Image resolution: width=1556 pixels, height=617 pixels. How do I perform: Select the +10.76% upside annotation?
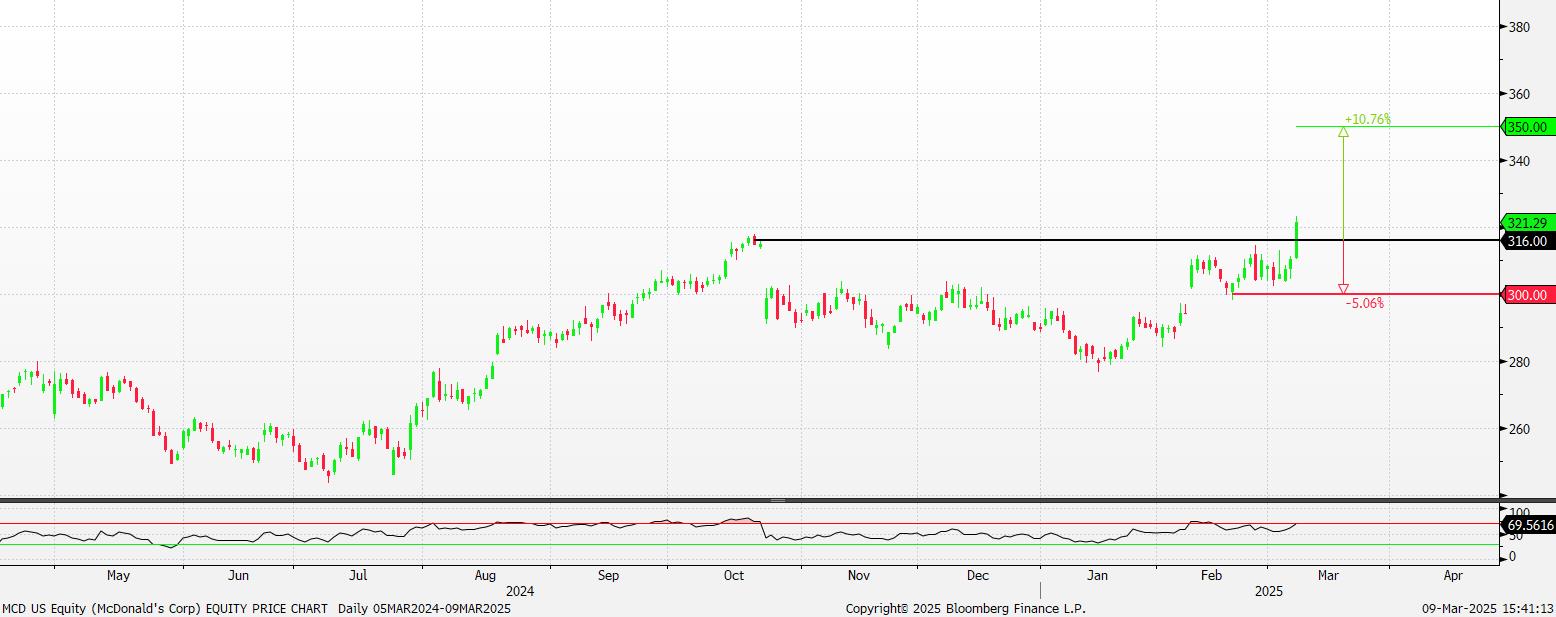pyautogui.click(x=1367, y=120)
